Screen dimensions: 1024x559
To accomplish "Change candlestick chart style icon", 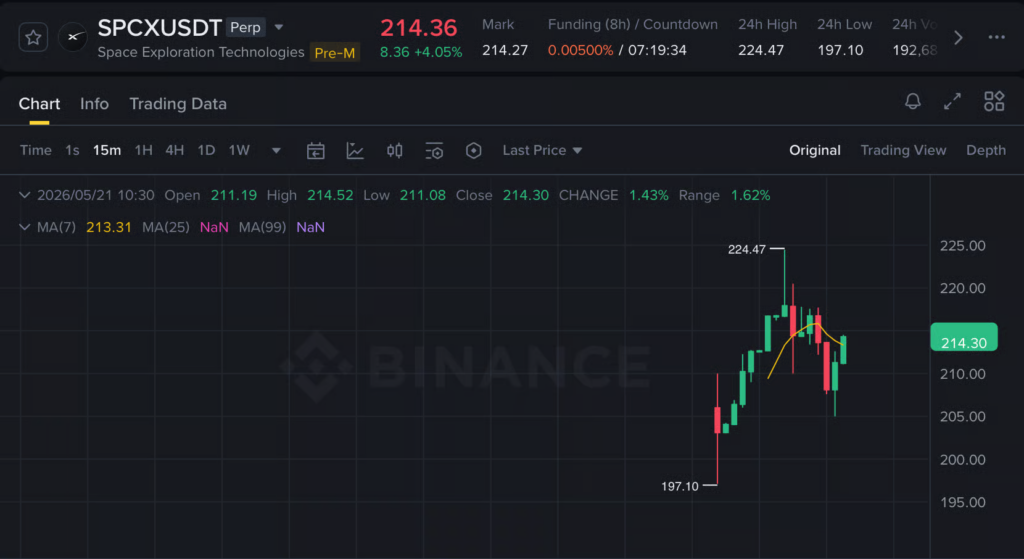I will coord(394,151).
